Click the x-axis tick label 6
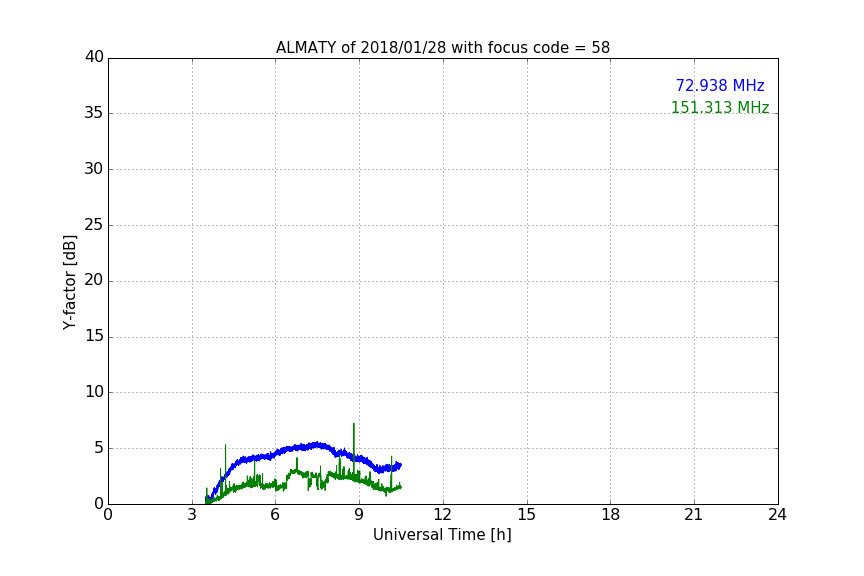864x576 pixels. (276, 515)
